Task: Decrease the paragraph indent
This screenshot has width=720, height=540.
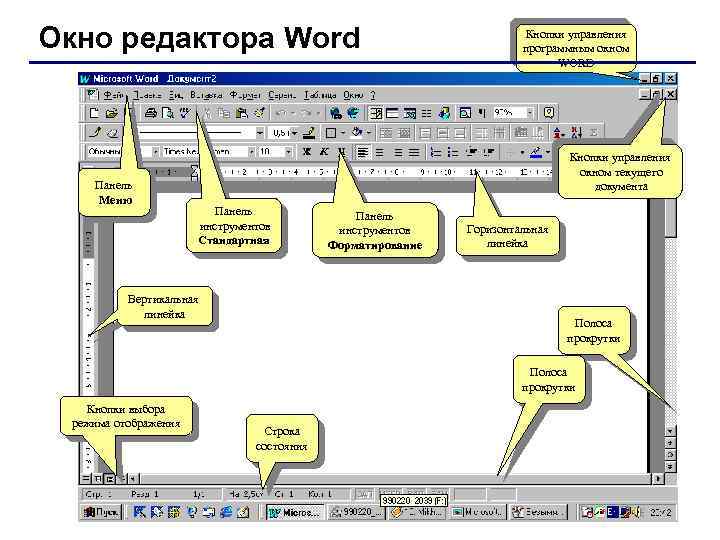Action: pyautogui.click(x=471, y=152)
